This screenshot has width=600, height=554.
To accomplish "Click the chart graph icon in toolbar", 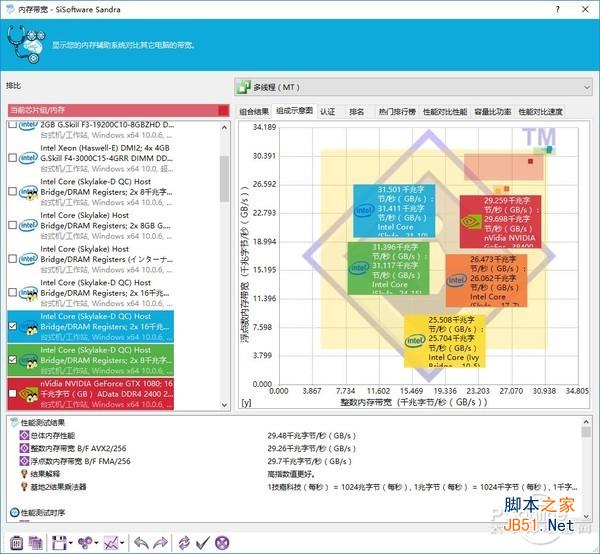I will click(111, 543).
